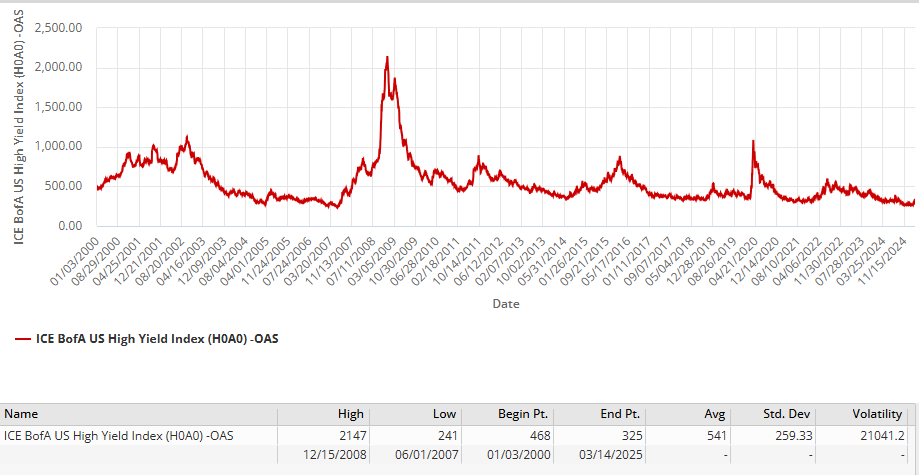Viewport: 919px width, 475px height.
Task: Click the 05/17/2016 x-axis date label
Action: click(607, 262)
